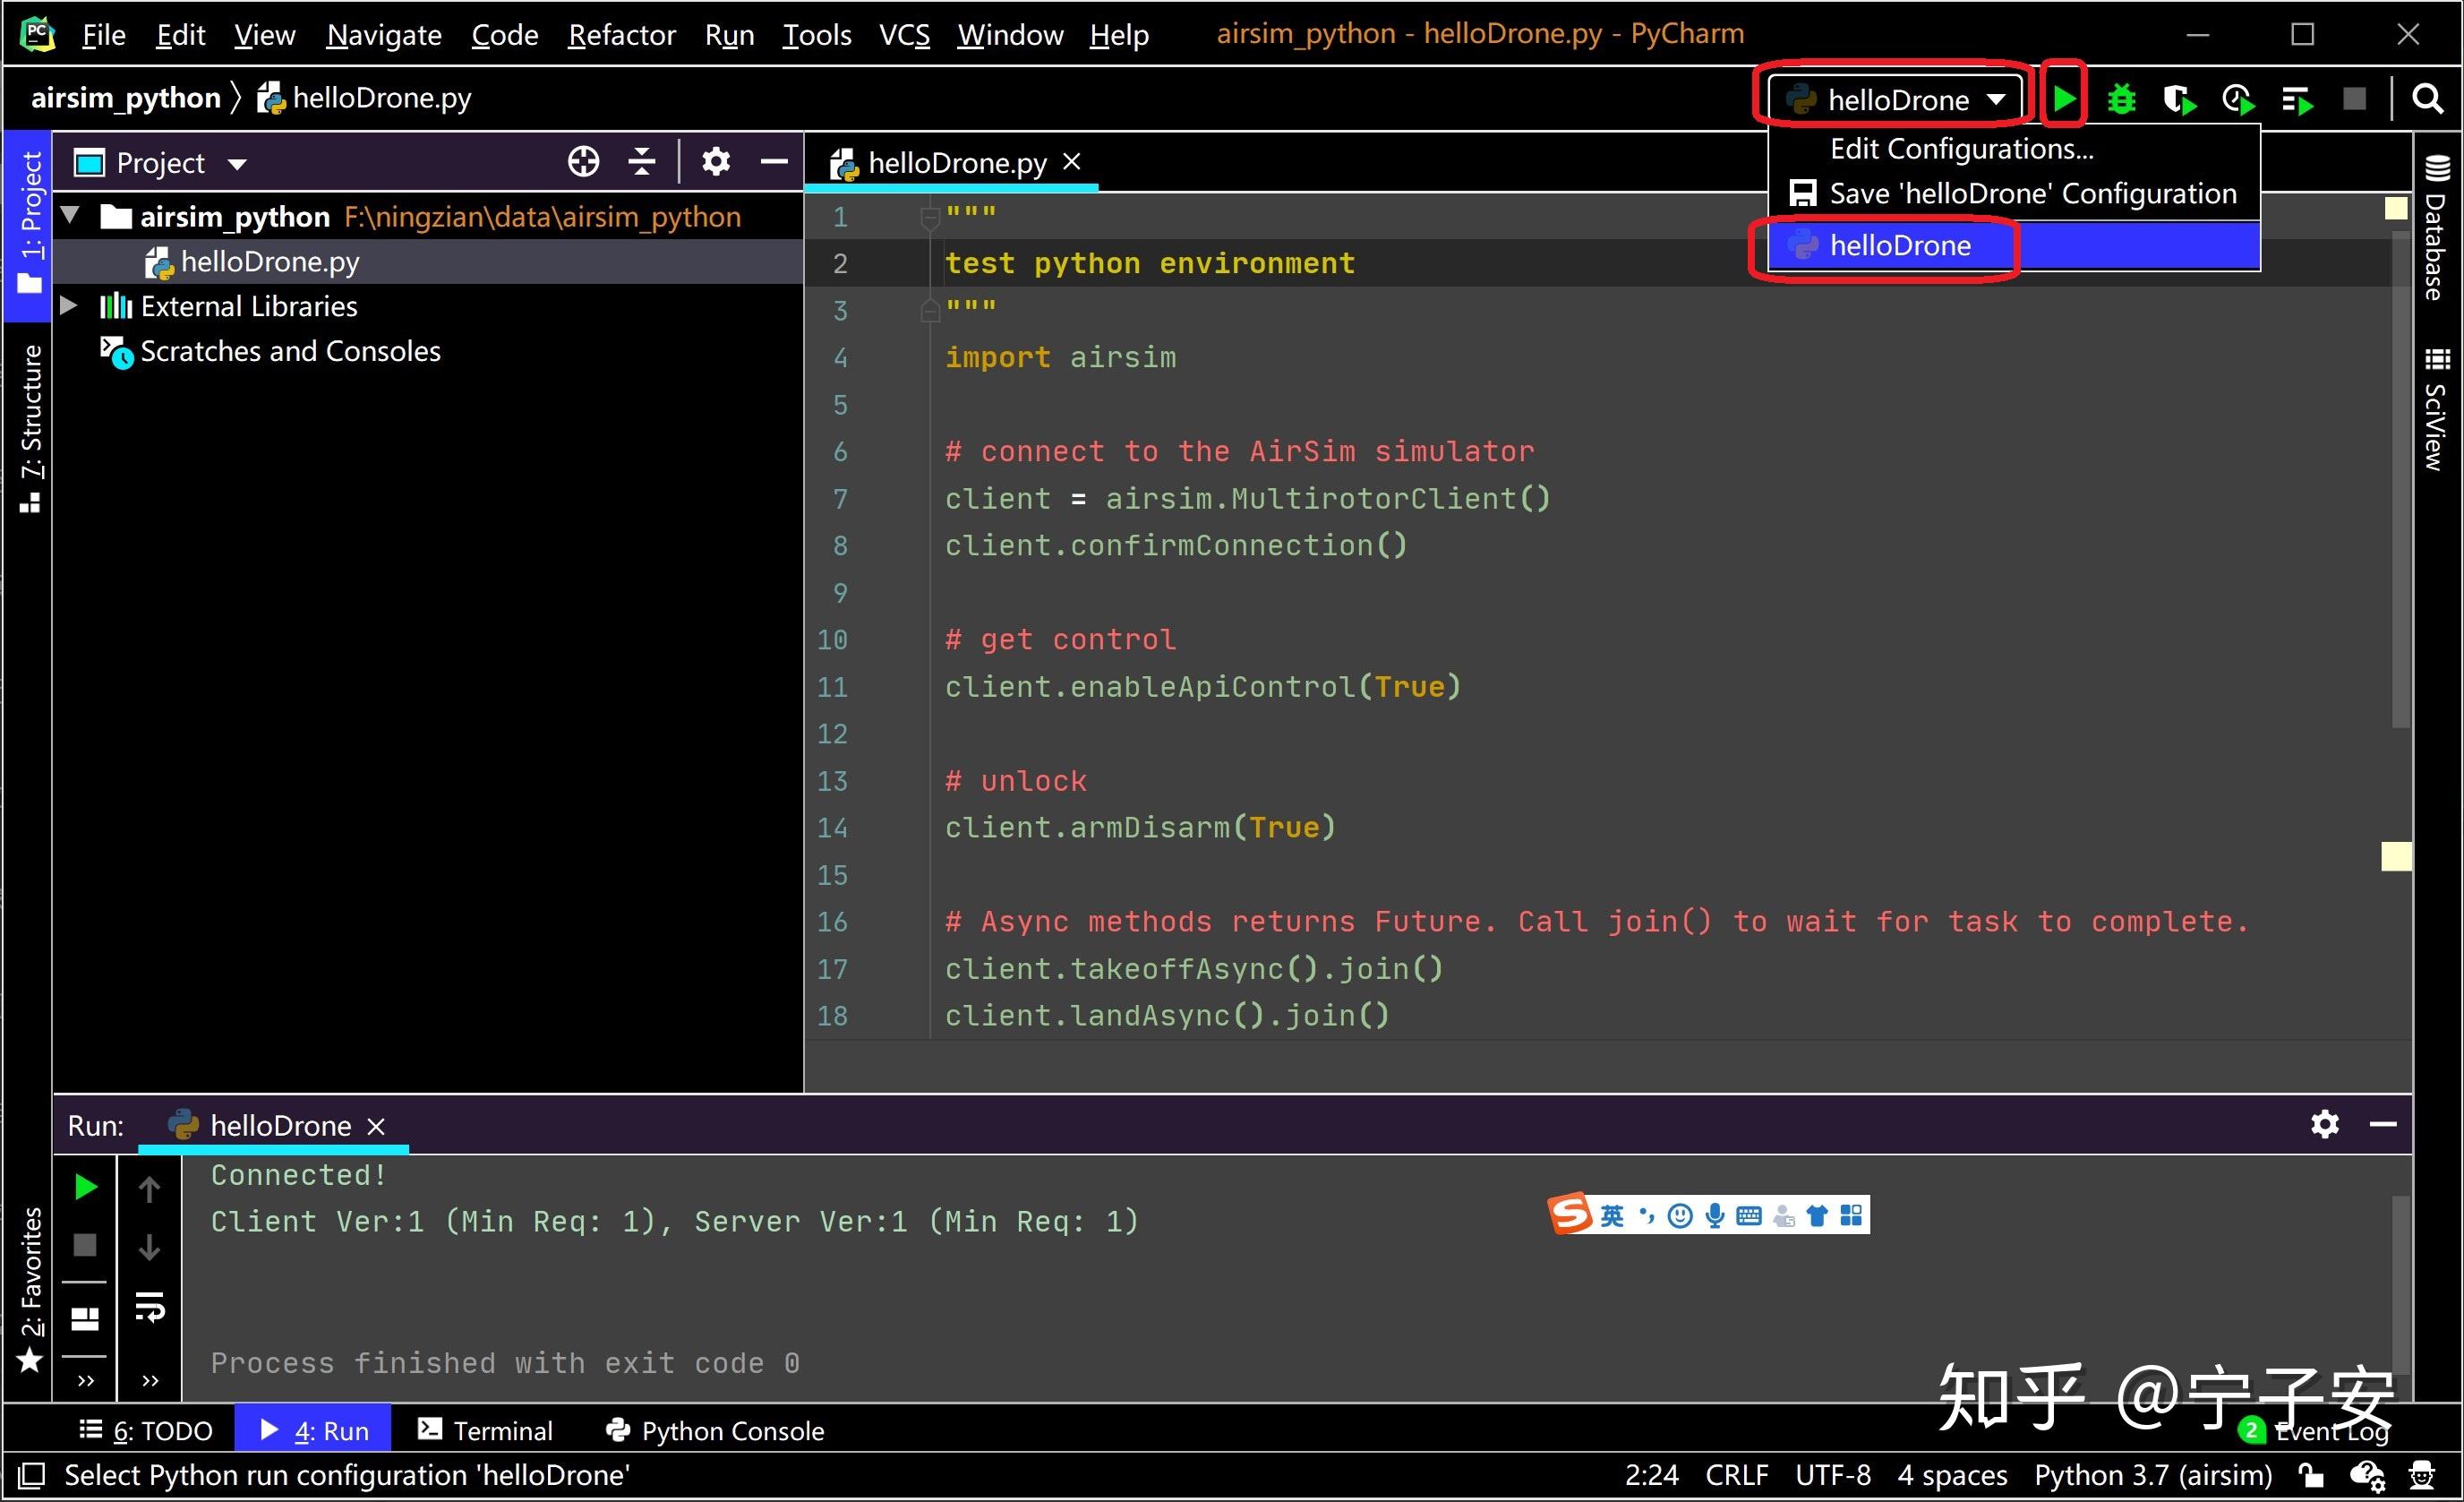The height and width of the screenshot is (1502, 2464).
Task: Toggle tool window bars icon in status bar
Action: click(x=32, y=1475)
